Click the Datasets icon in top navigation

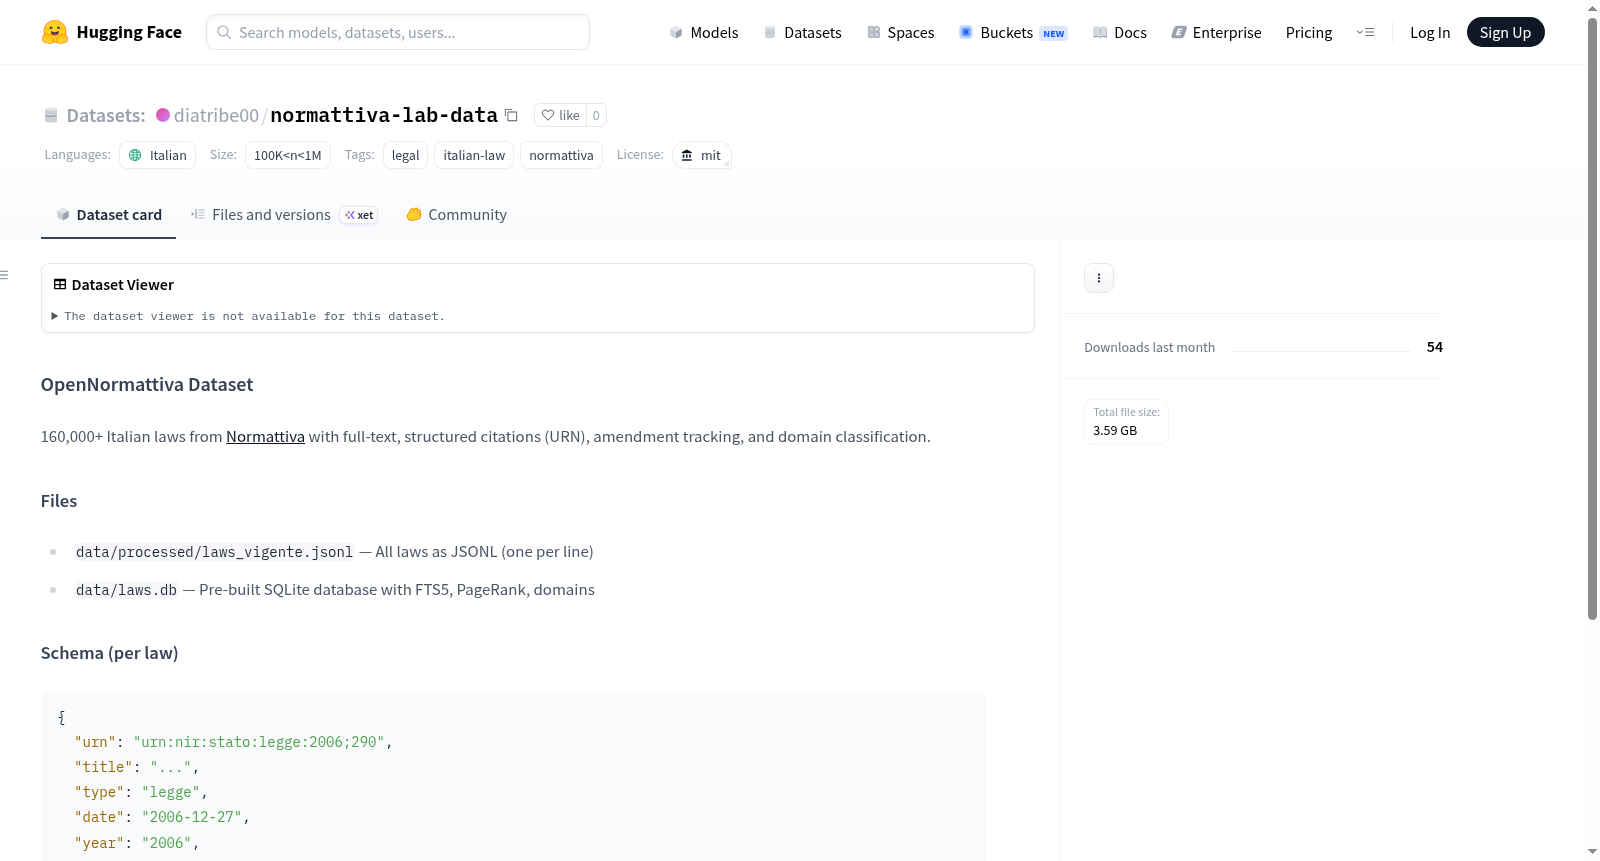click(x=770, y=32)
